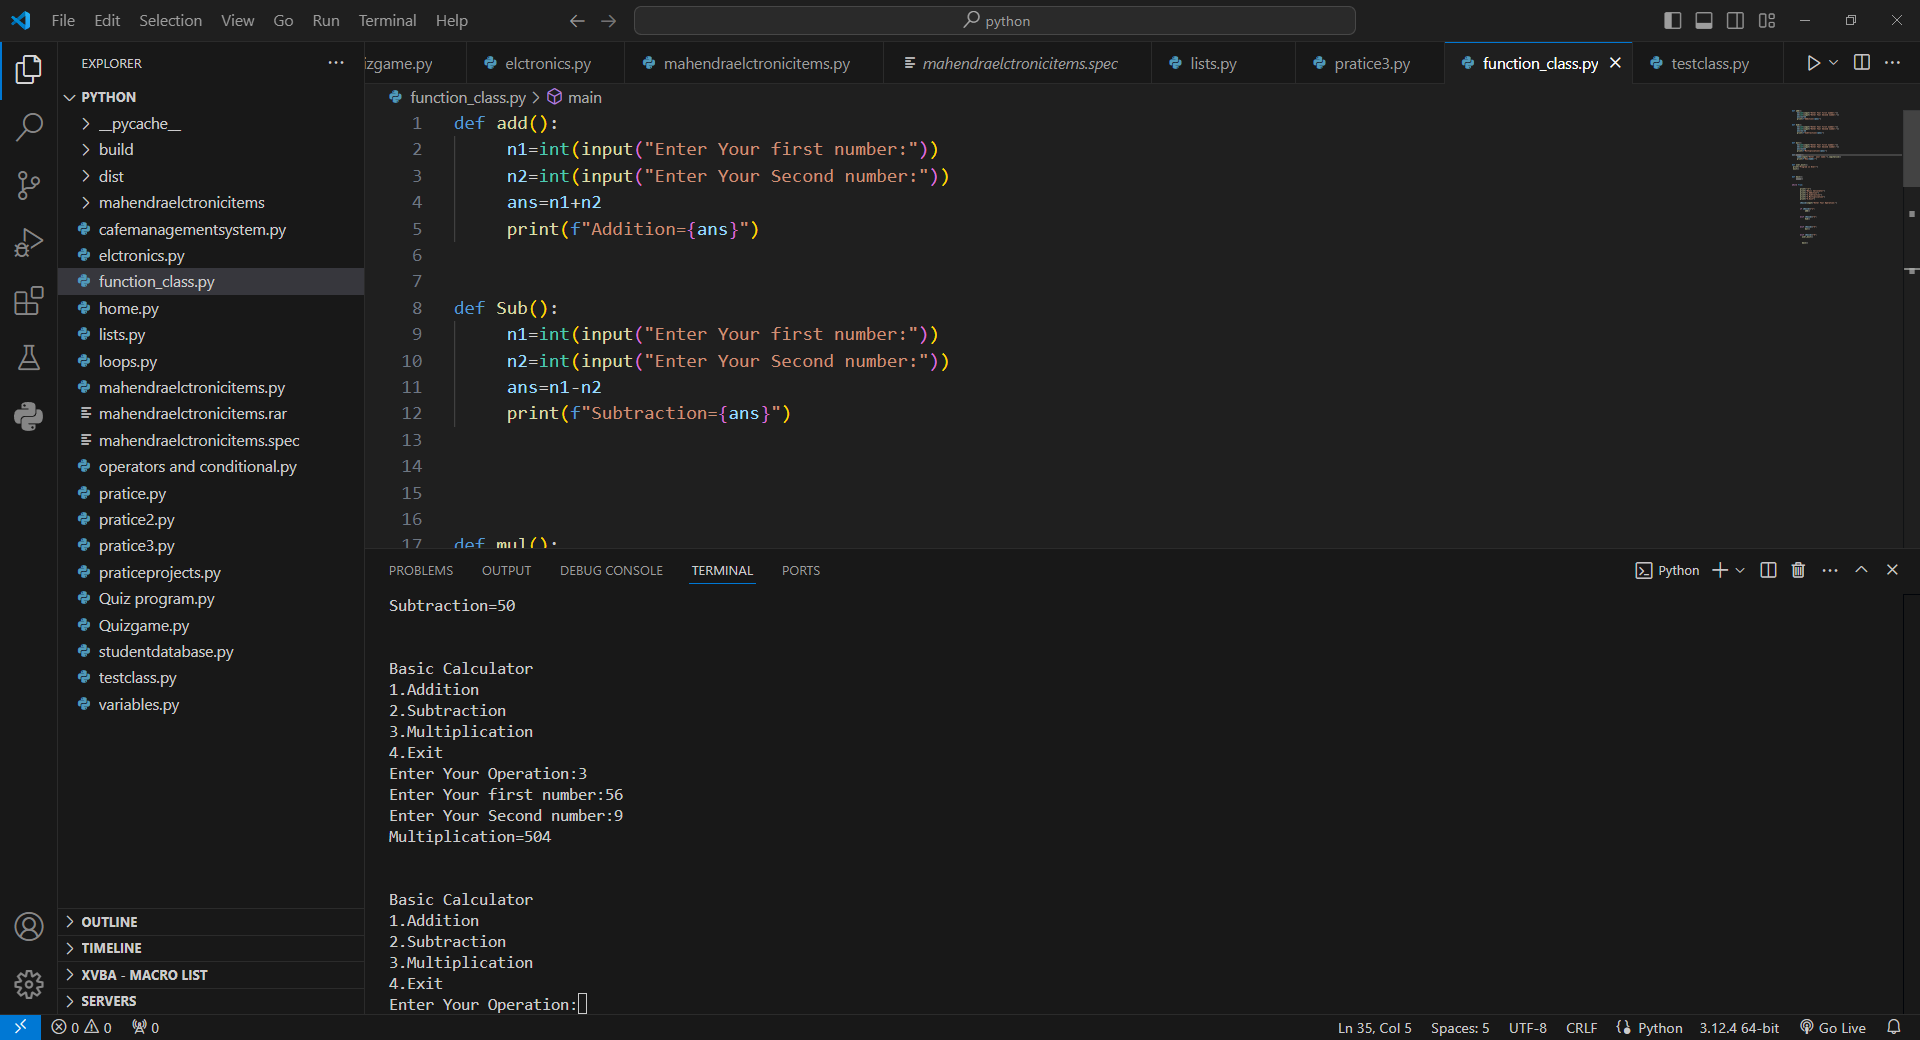The width and height of the screenshot is (1920, 1040).
Task: Switch to the DEBUG CONSOLE tab
Action: (611, 570)
